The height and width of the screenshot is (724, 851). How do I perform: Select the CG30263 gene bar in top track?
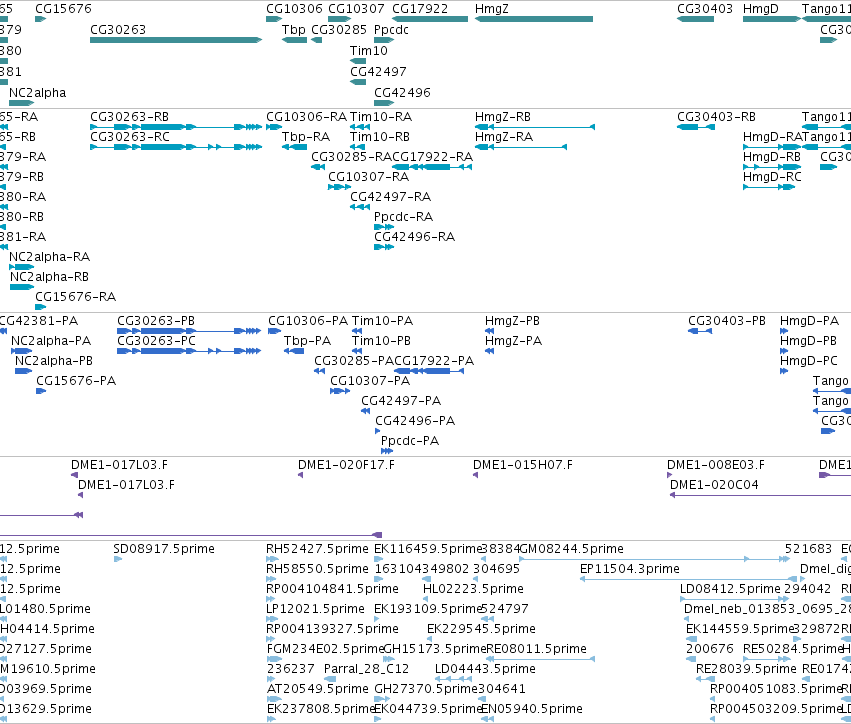click(176, 40)
